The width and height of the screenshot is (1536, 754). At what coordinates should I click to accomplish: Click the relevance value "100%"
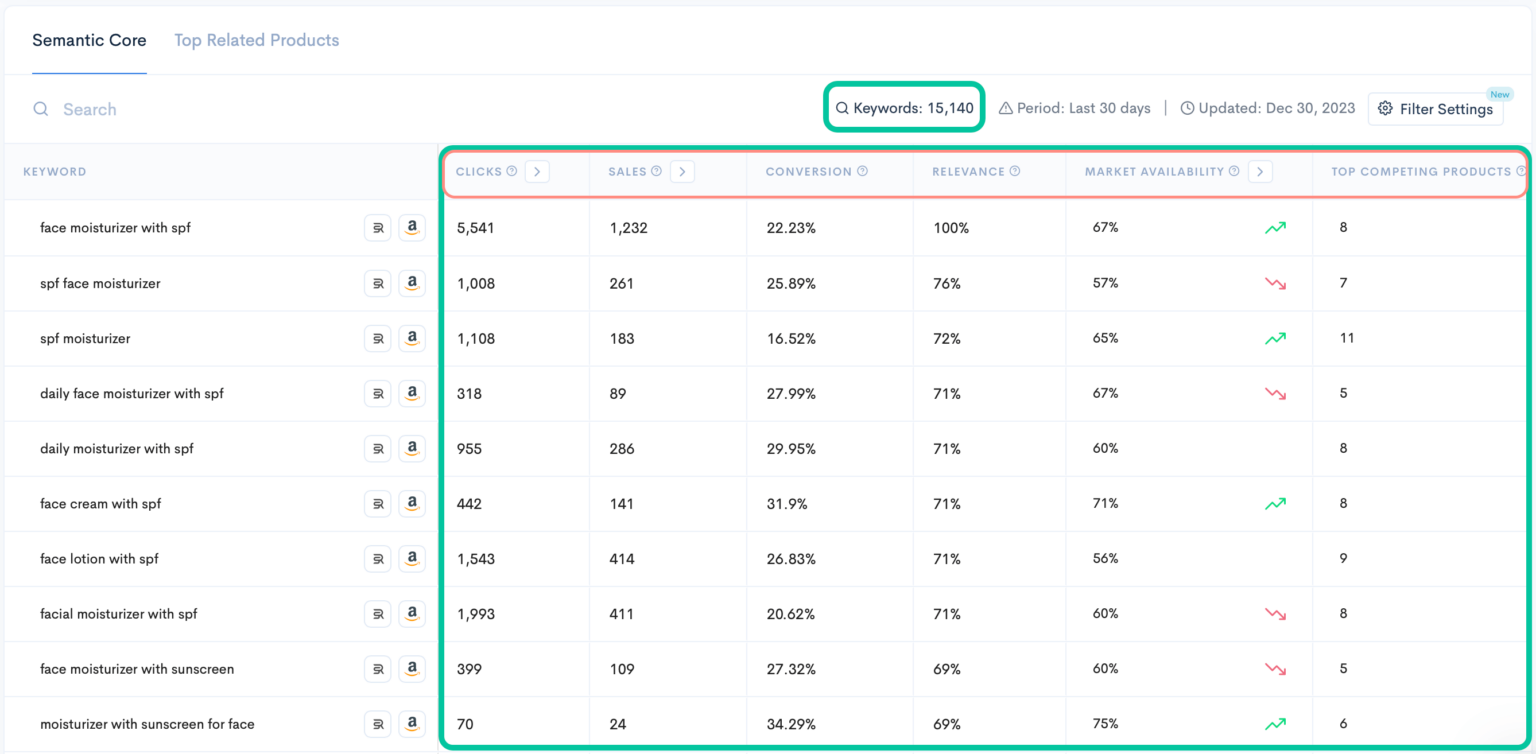point(951,228)
